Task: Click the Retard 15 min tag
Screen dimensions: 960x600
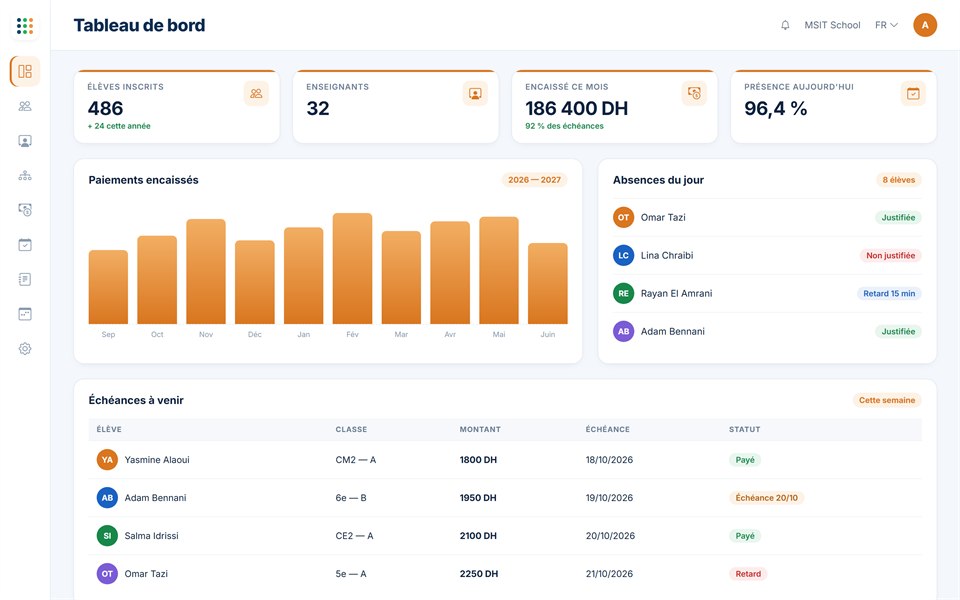Action: [889, 294]
